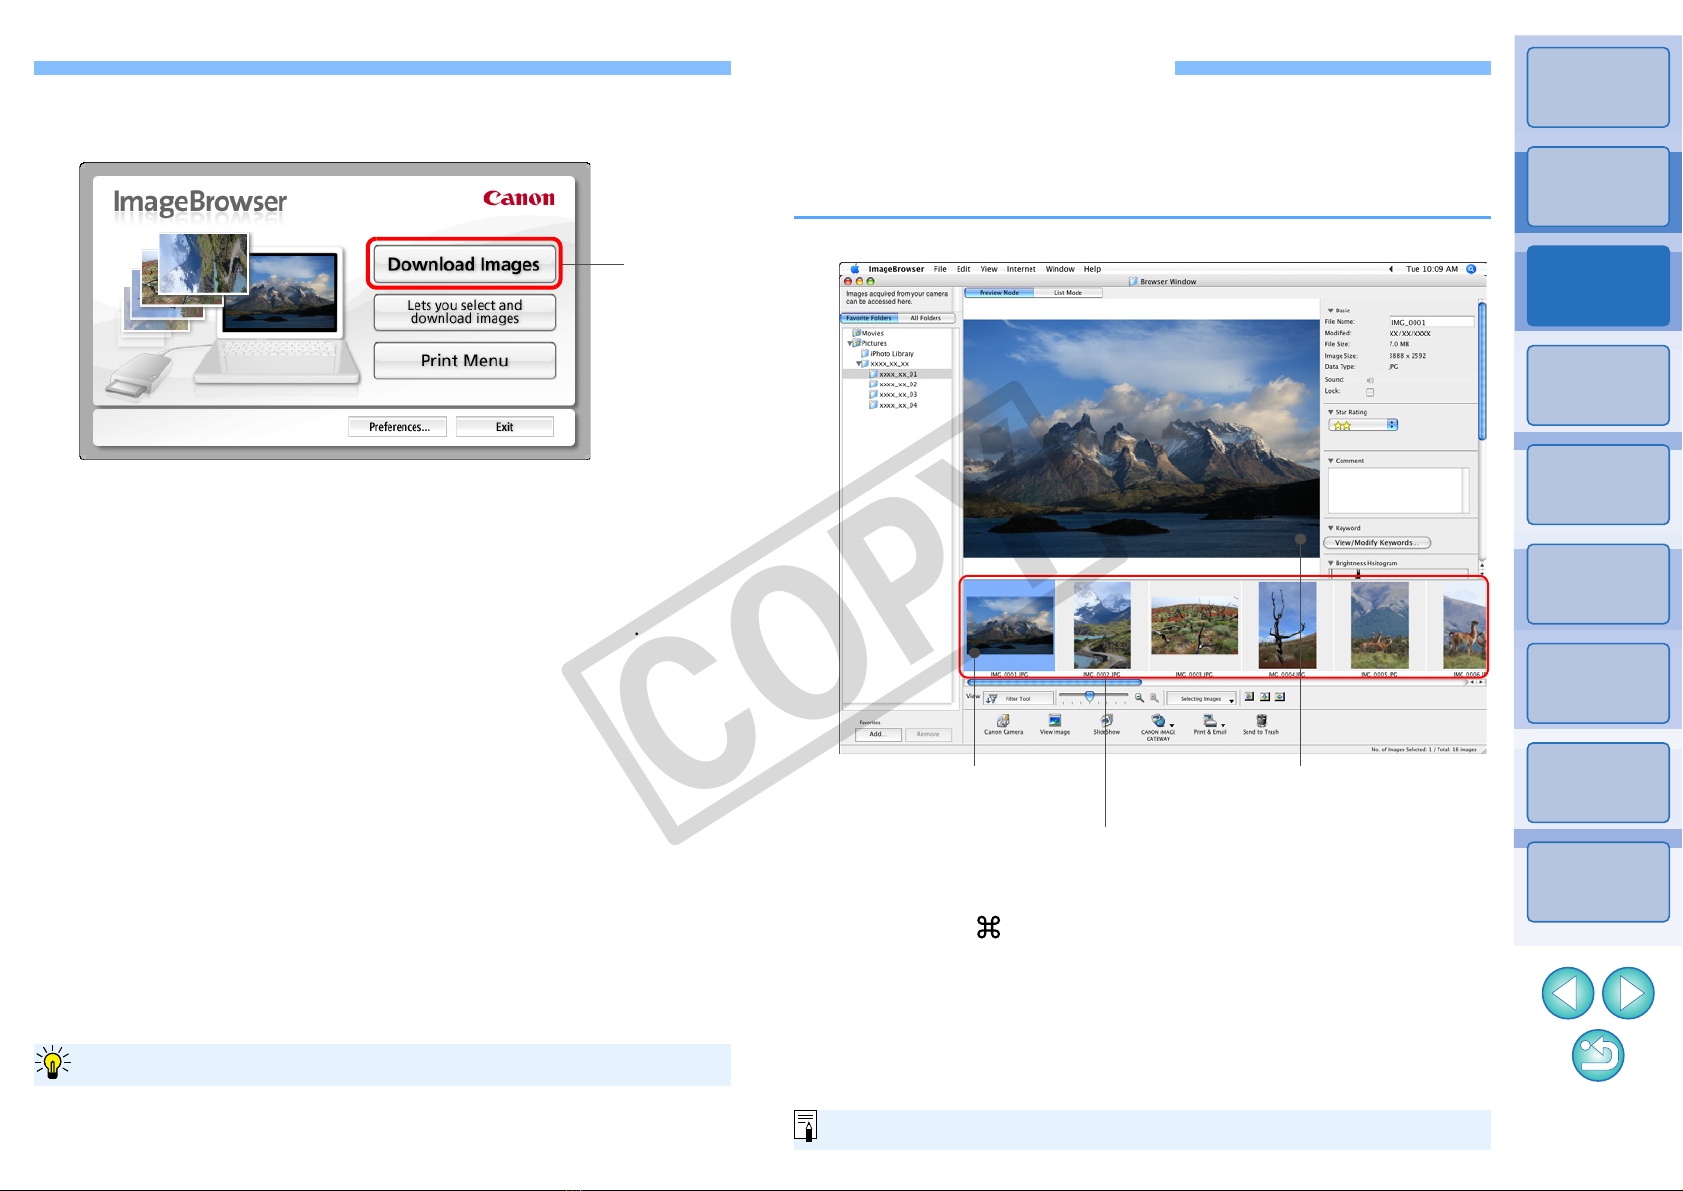Open the Star Rating dropdown
Image resolution: width=1683 pixels, height=1191 pixels.
(x=1363, y=425)
